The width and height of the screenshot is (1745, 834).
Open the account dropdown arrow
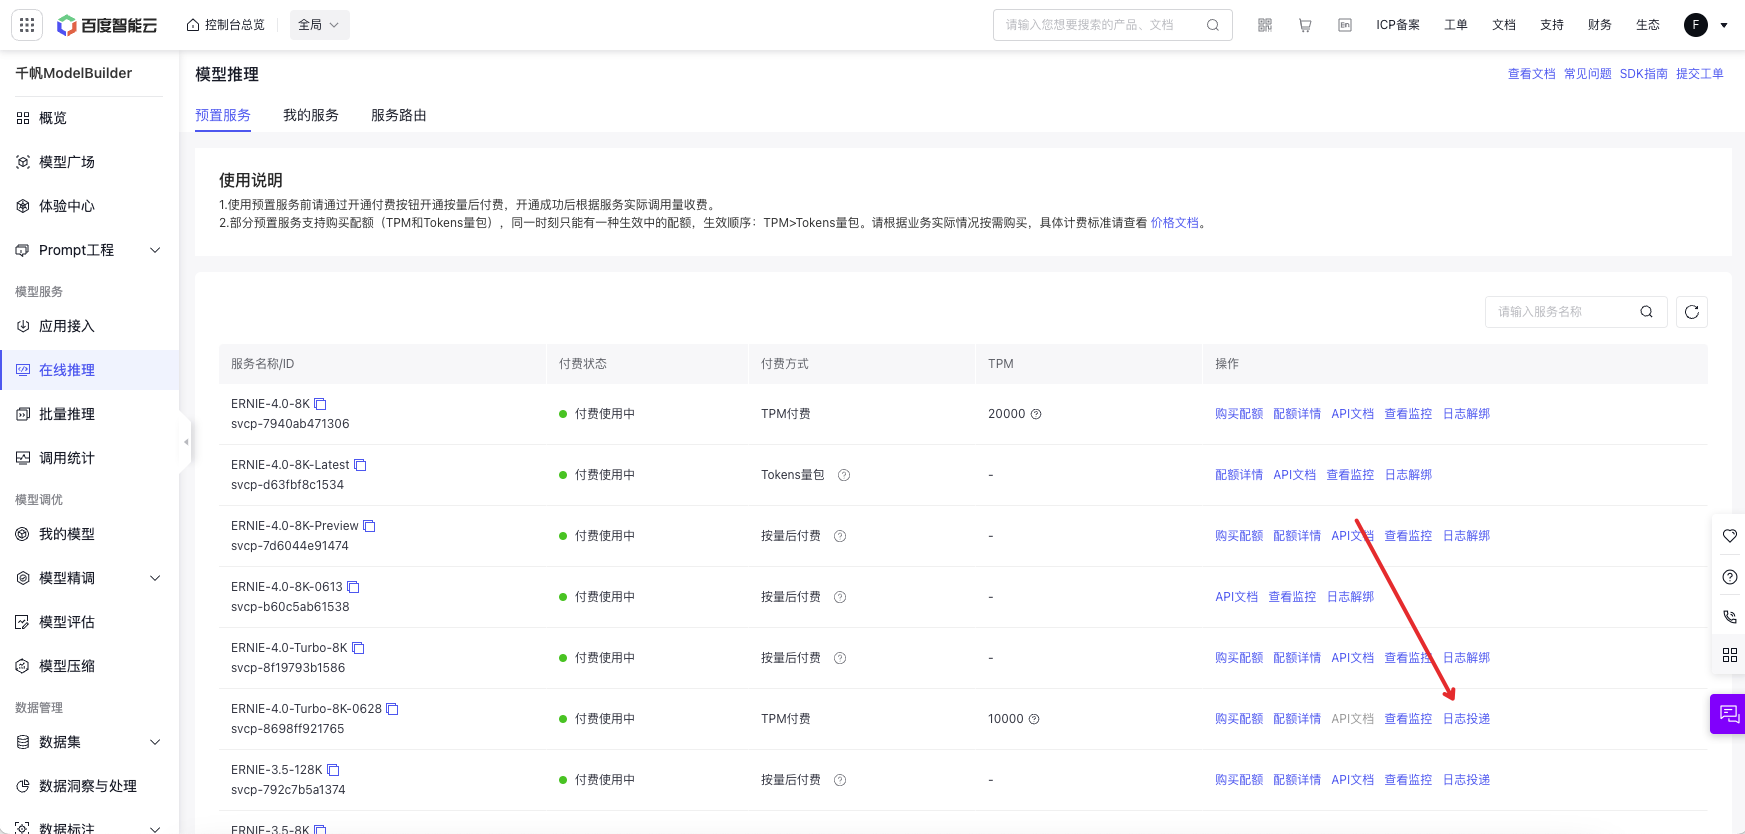click(1724, 25)
